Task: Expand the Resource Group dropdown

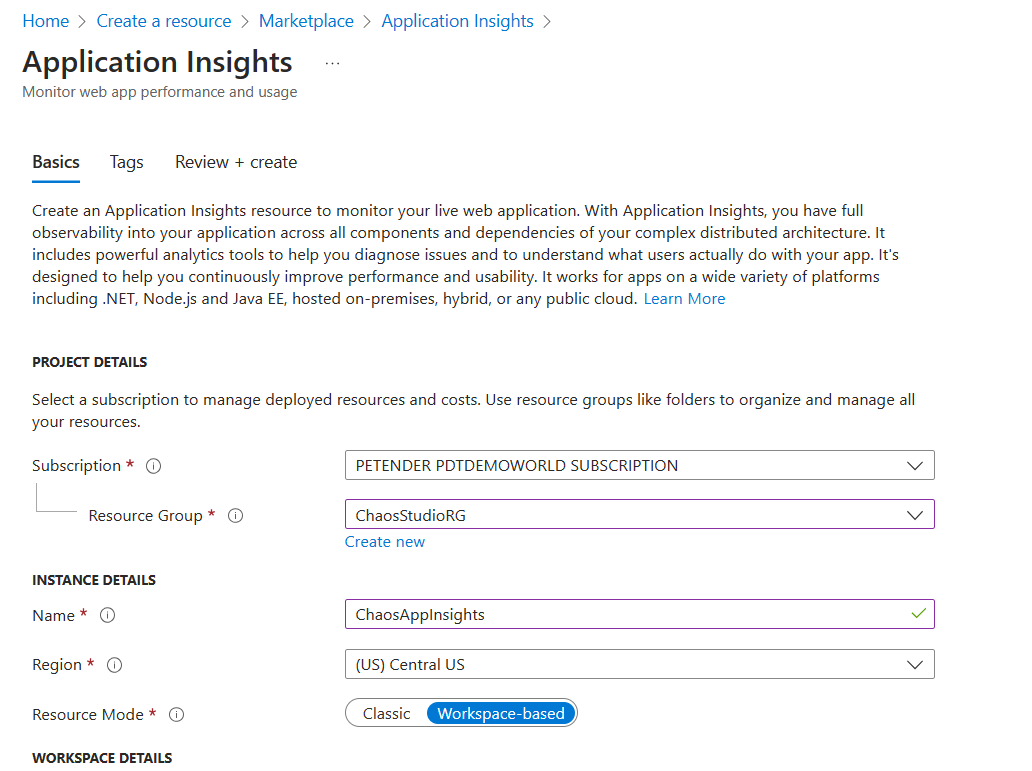Action: (914, 514)
